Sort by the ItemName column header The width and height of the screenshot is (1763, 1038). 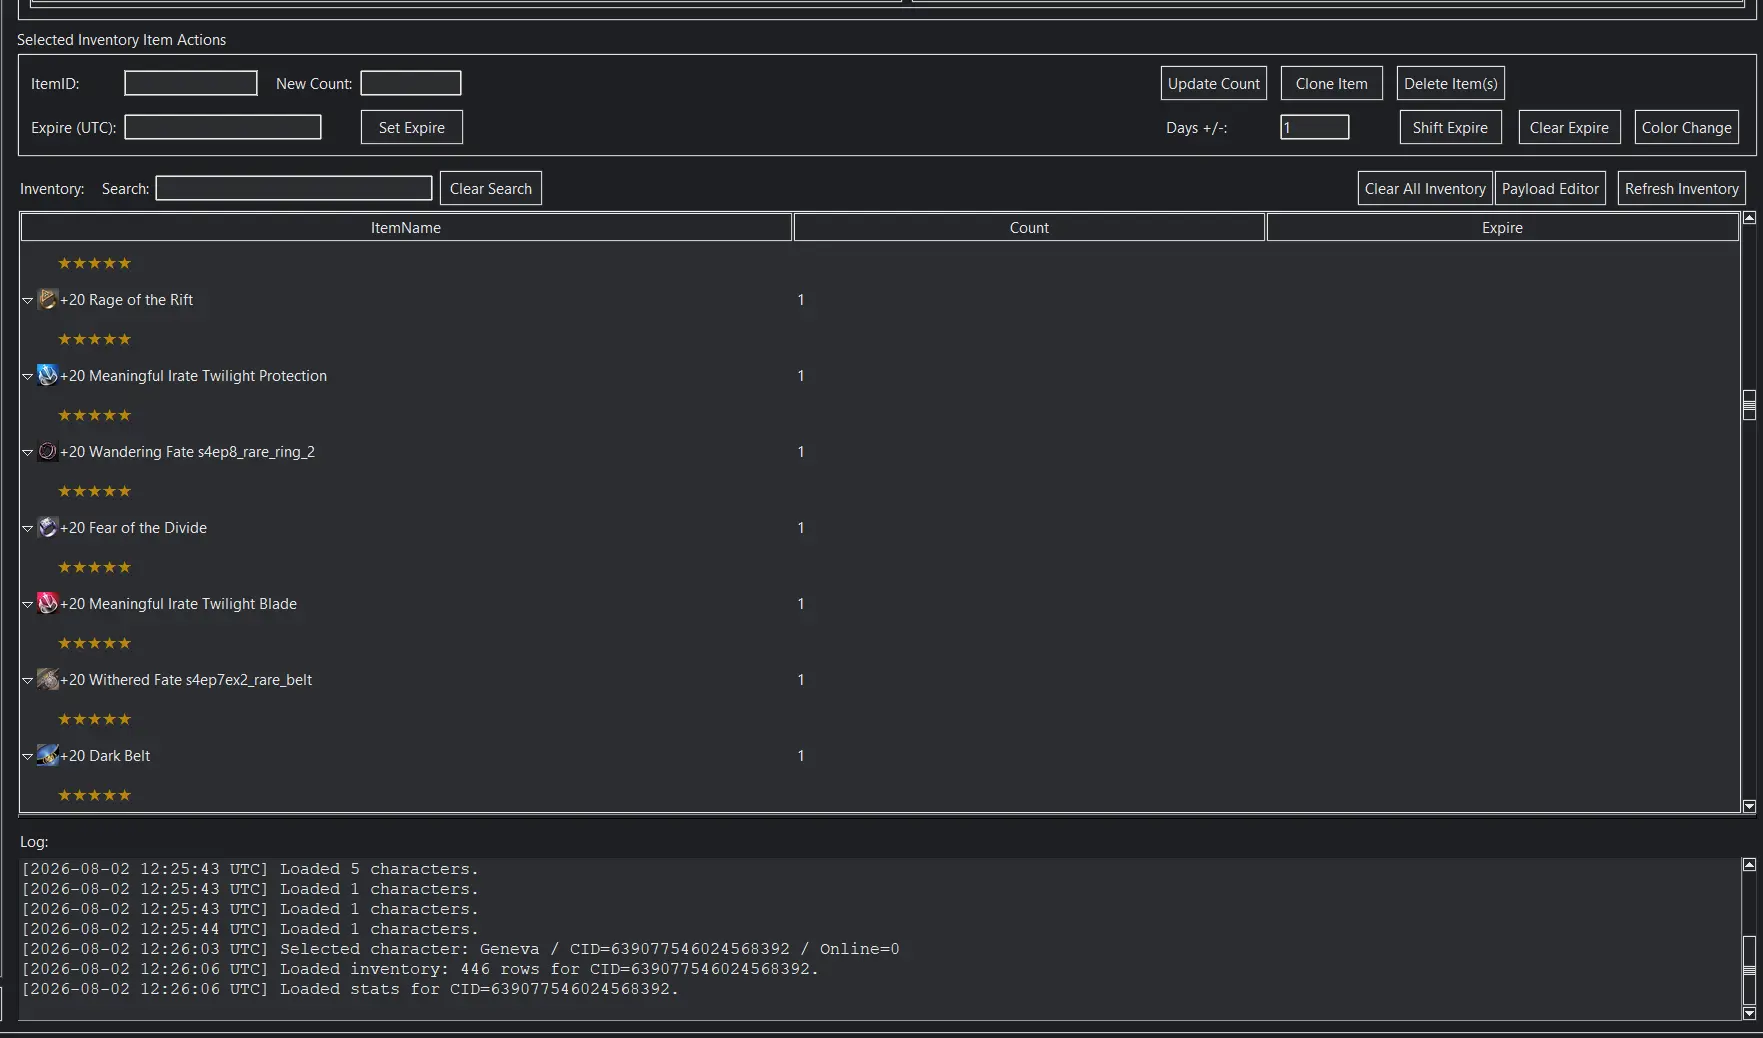click(406, 227)
